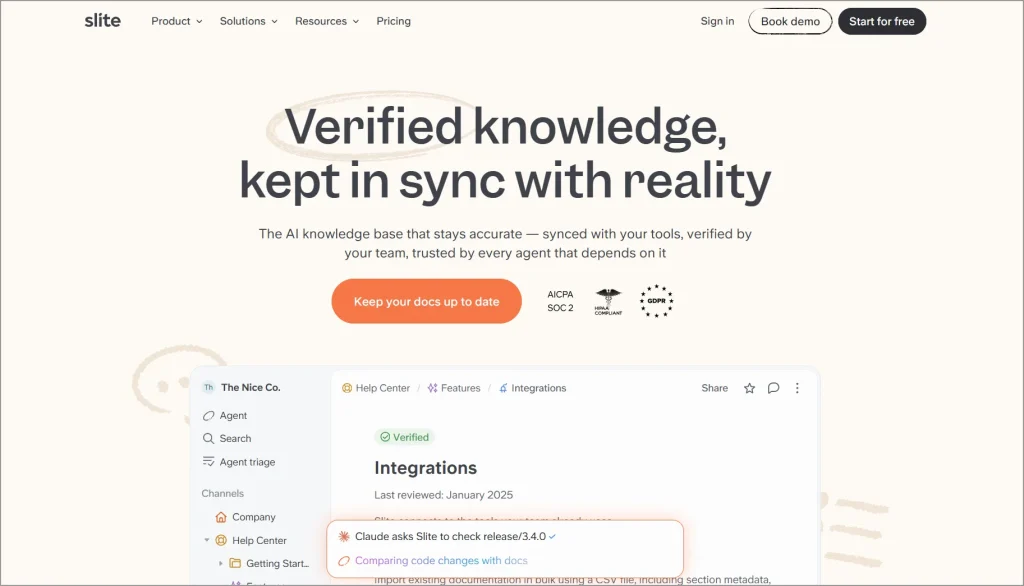1024x586 pixels.
Task: Click the slite logo
Action: coord(103,21)
